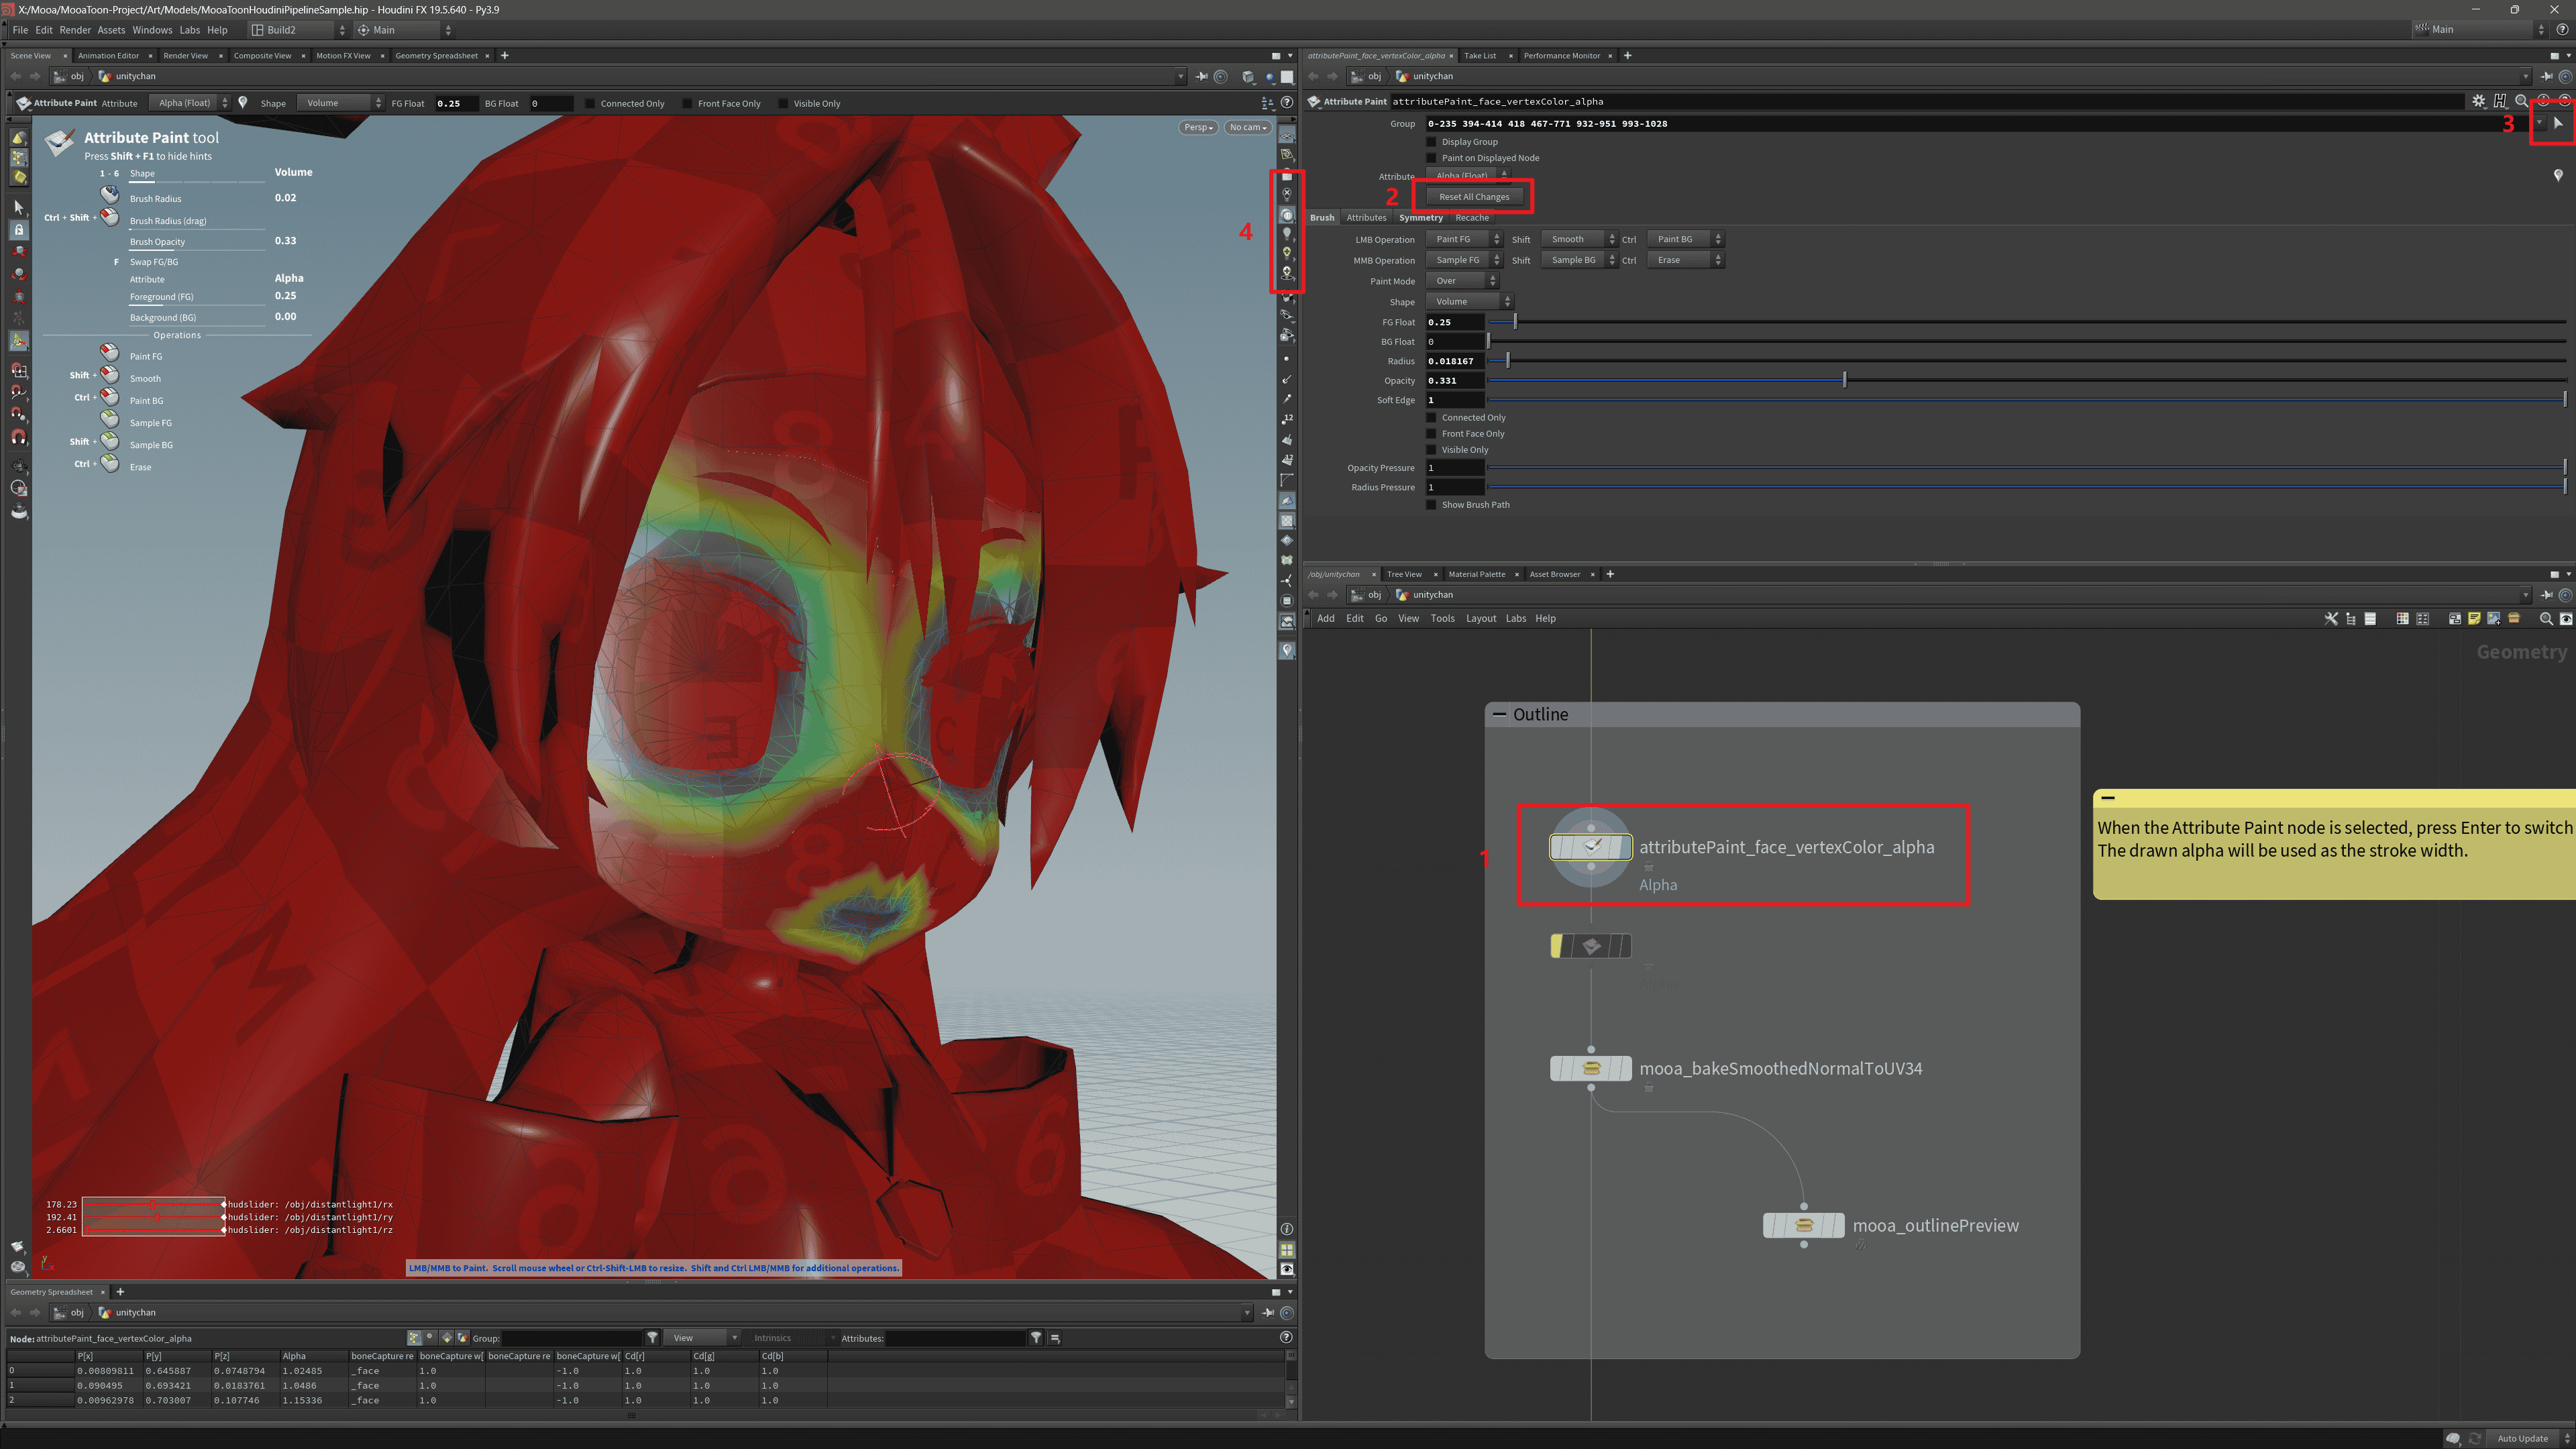The width and height of the screenshot is (2576, 1449).
Task: Add a sticky note in network editor
Action: pyautogui.click(x=2474, y=618)
